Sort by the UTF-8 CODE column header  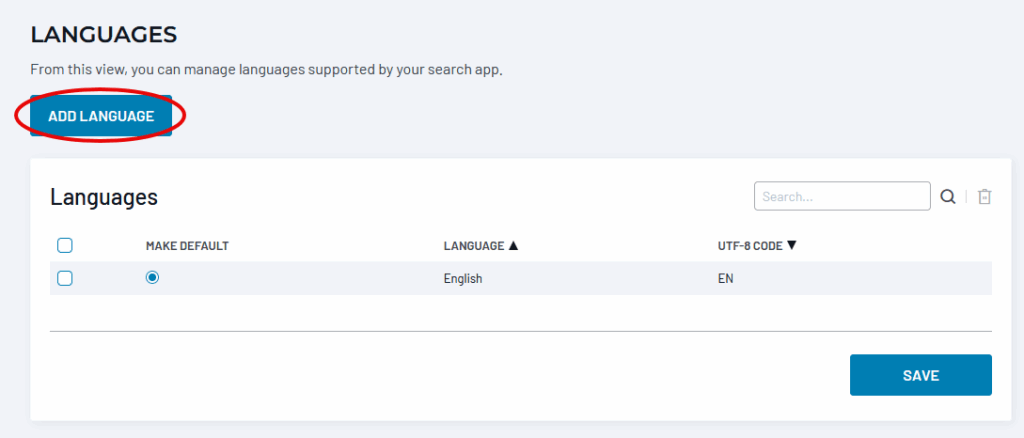coord(743,245)
